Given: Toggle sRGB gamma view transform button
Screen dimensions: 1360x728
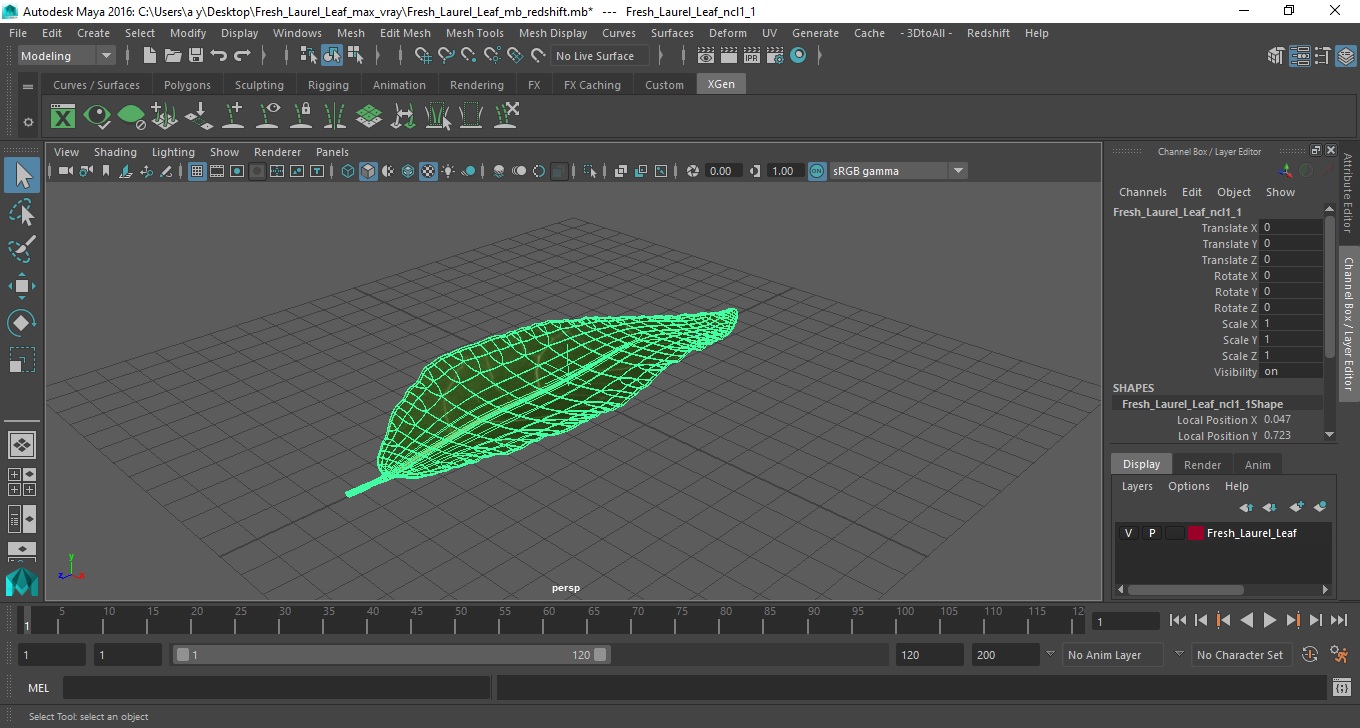Looking at the screenshot, I should [817, 171].
